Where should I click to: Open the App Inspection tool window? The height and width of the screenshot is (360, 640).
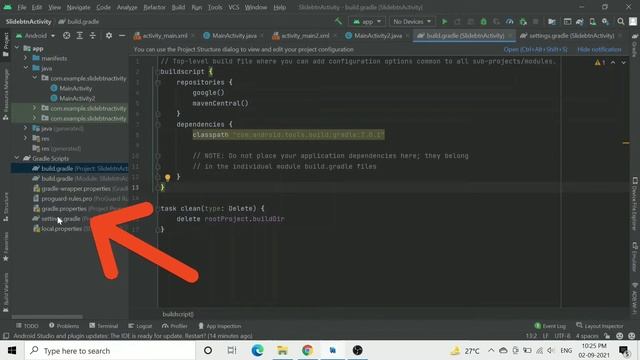220,326
